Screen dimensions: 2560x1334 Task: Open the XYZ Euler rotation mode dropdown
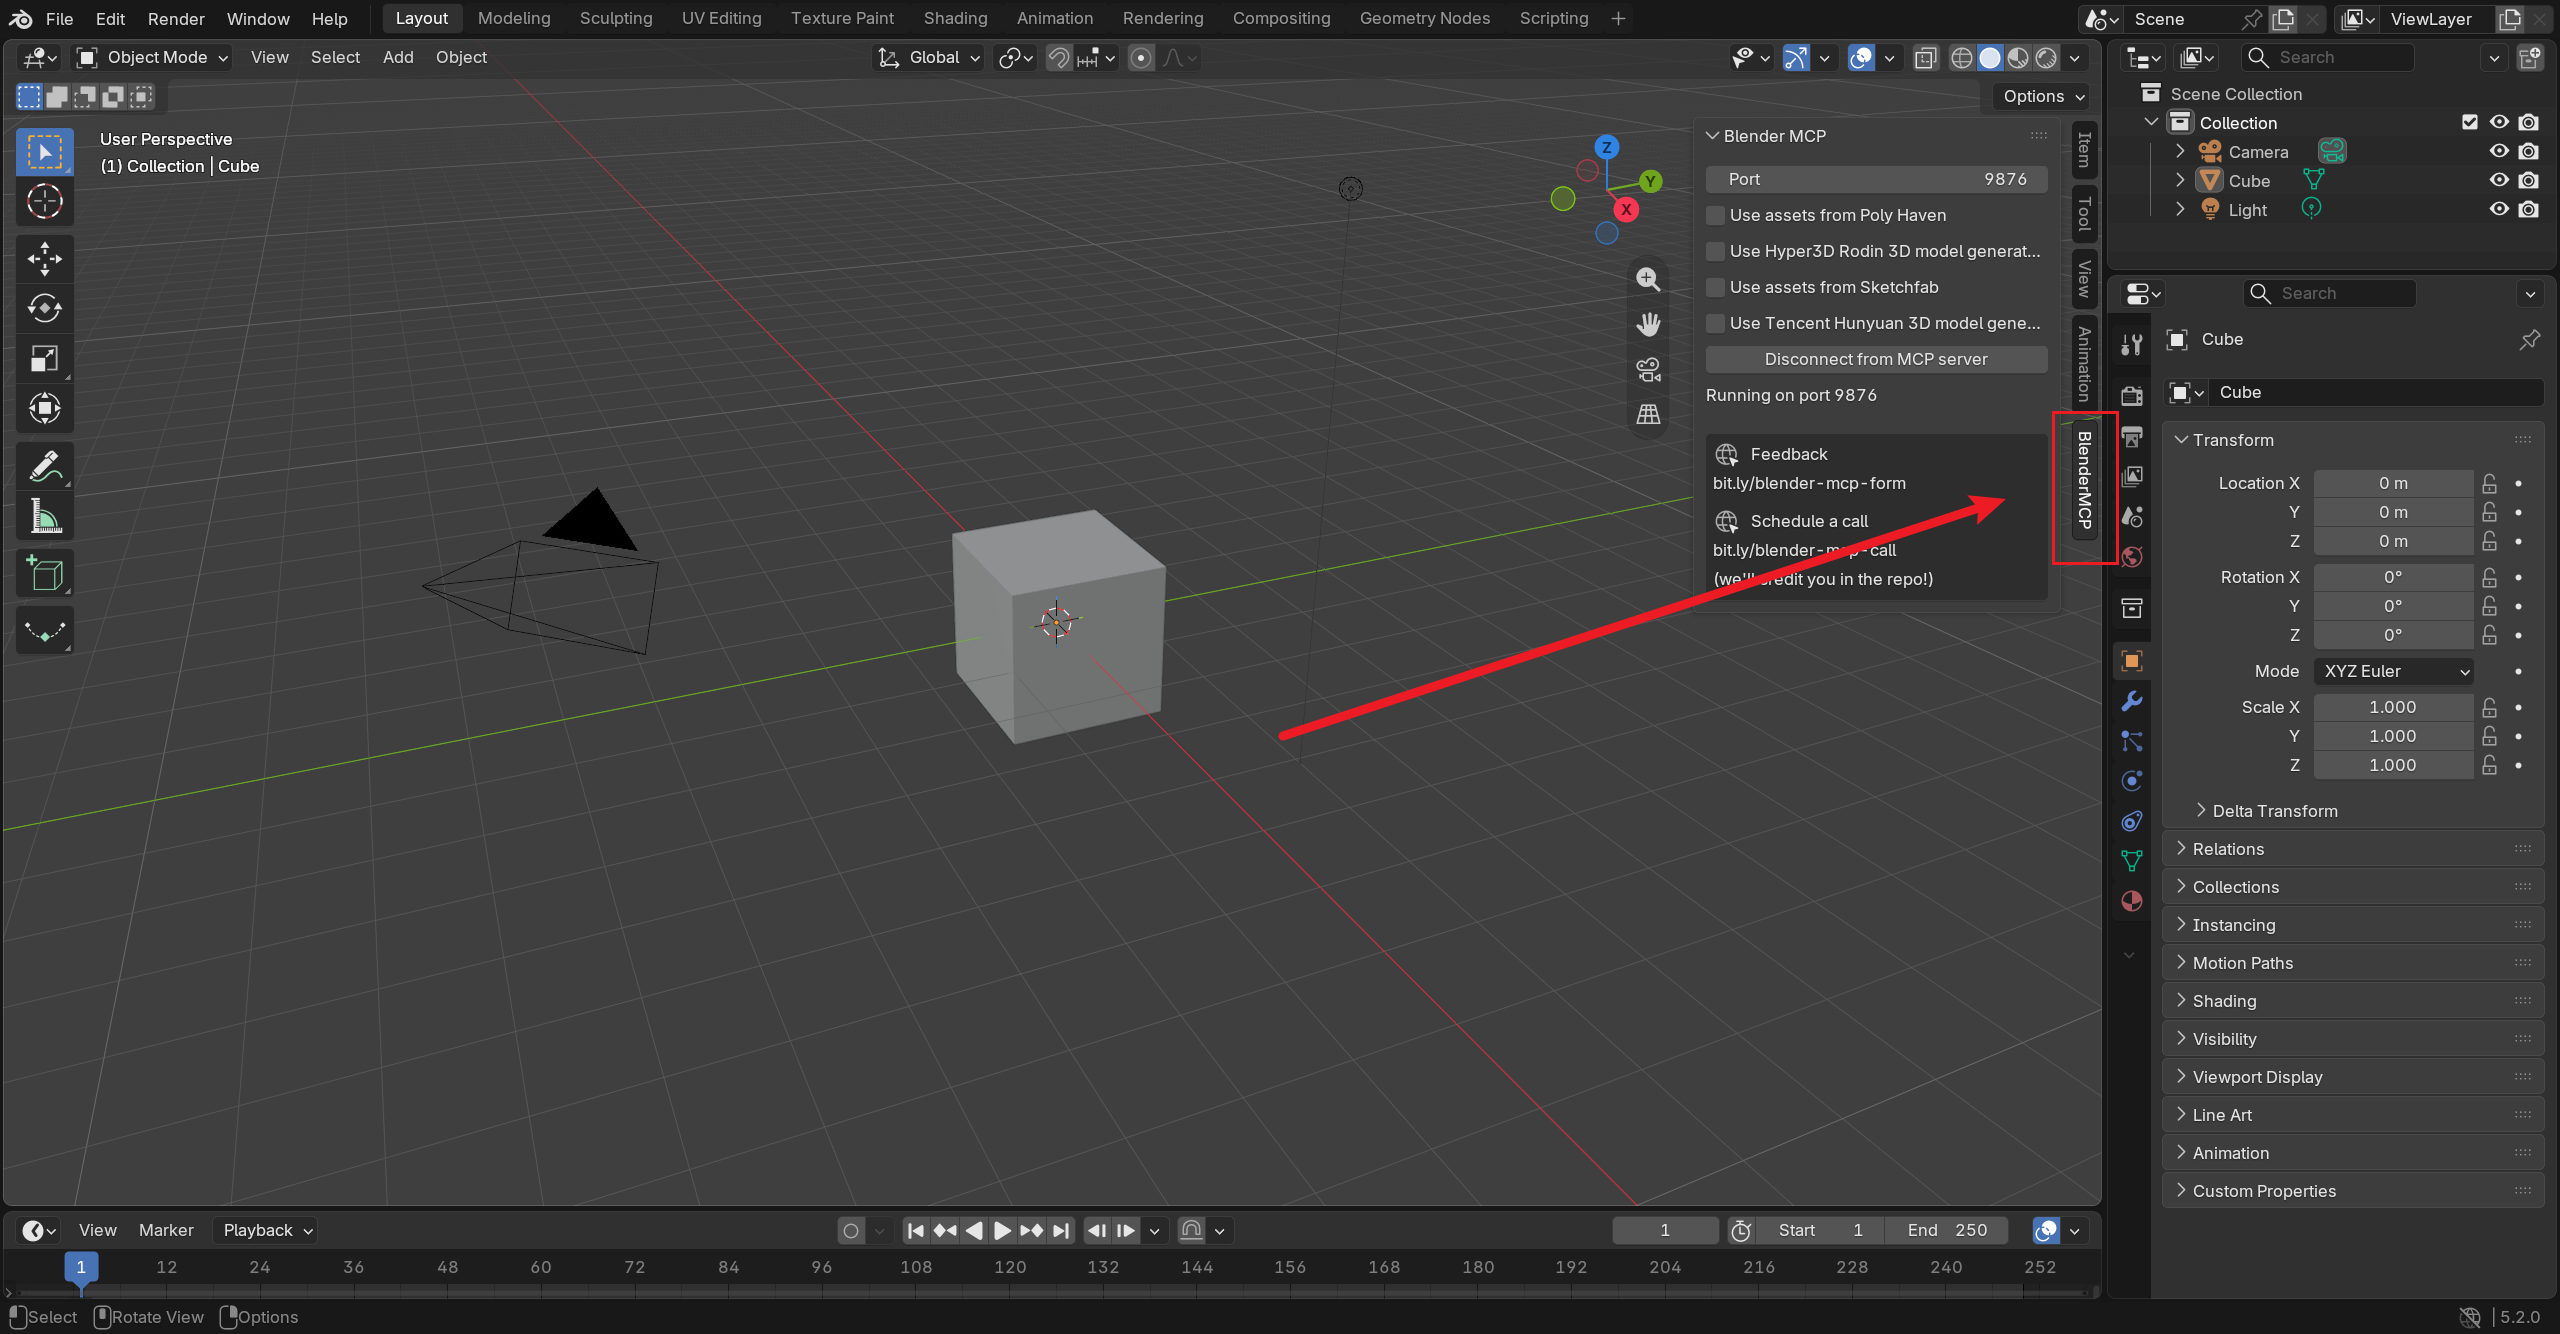point(2394,671)
